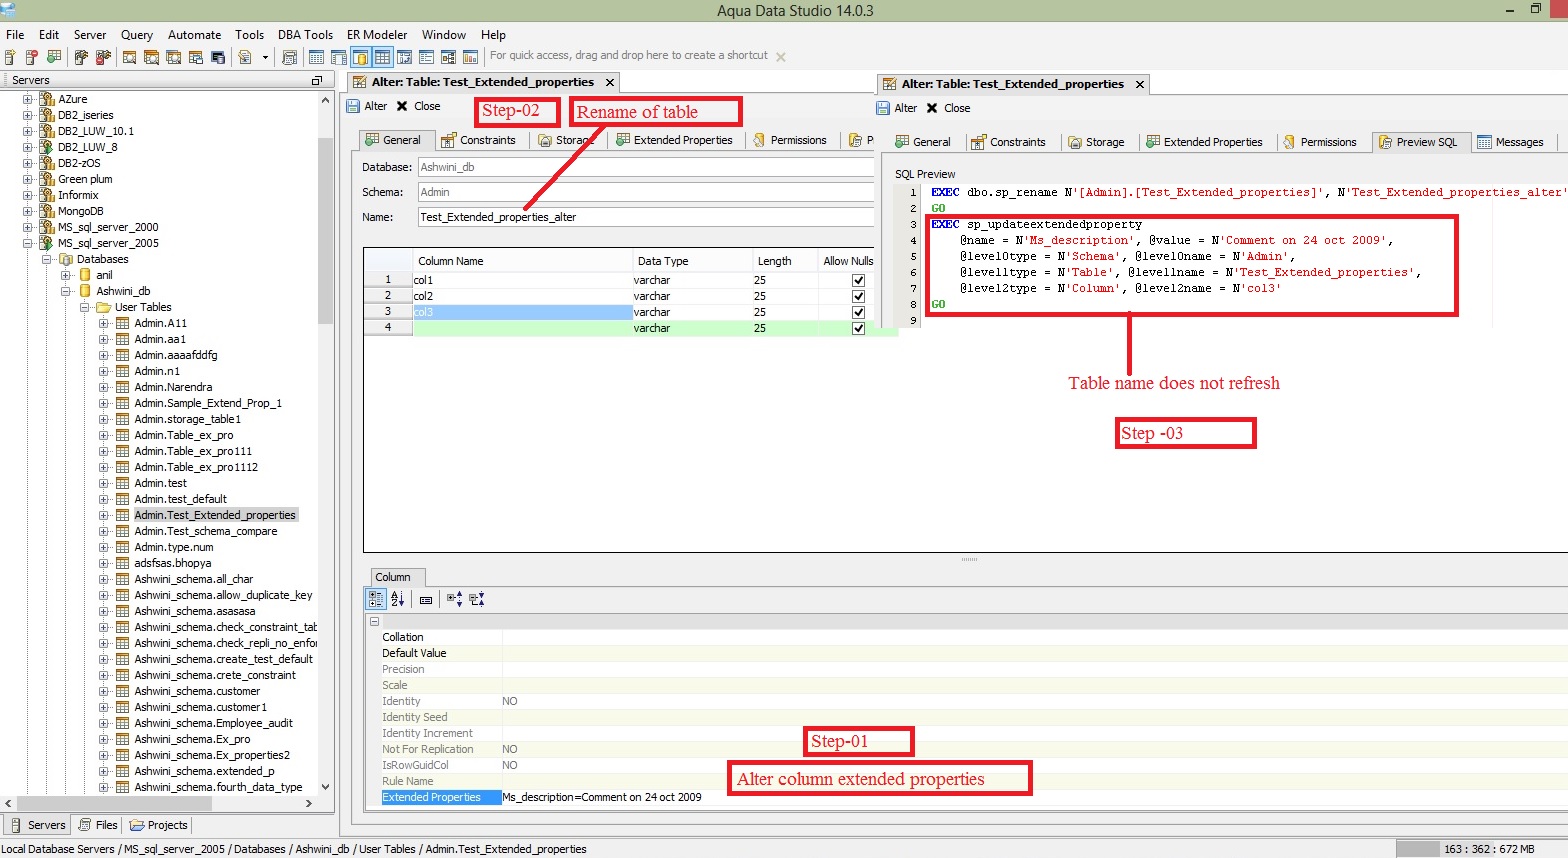
Task: Toggle Allow Nulls for the new fourth row
Action: point(858,328)
